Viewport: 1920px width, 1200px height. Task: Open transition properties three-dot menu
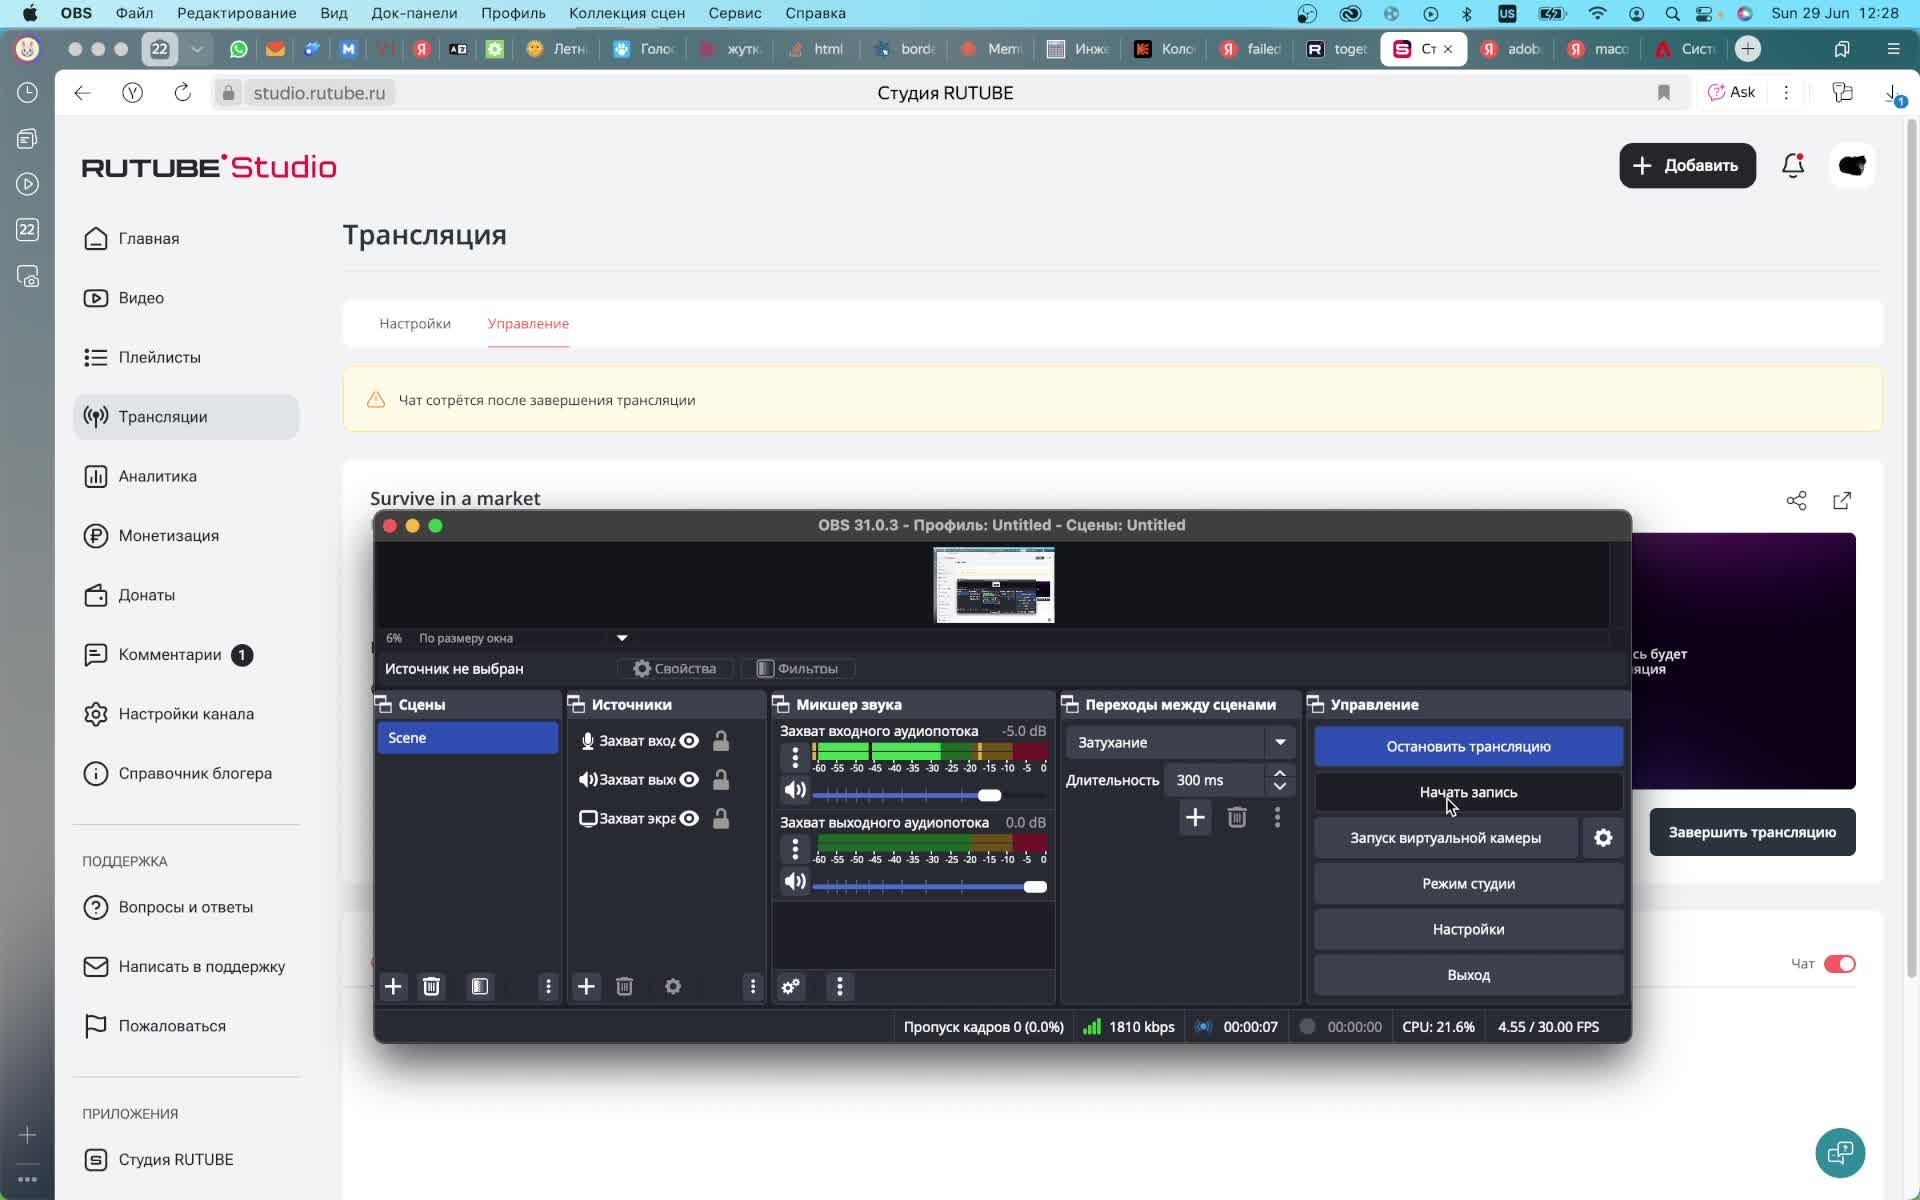1277,817
